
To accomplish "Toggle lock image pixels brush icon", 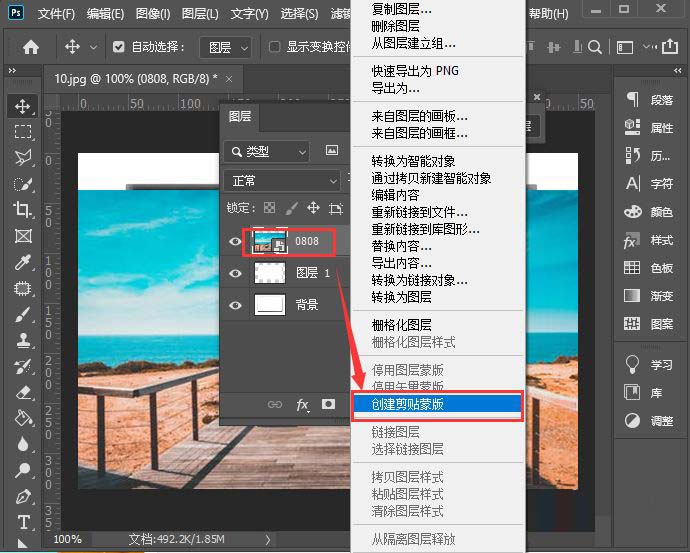I will coord(291,208).
